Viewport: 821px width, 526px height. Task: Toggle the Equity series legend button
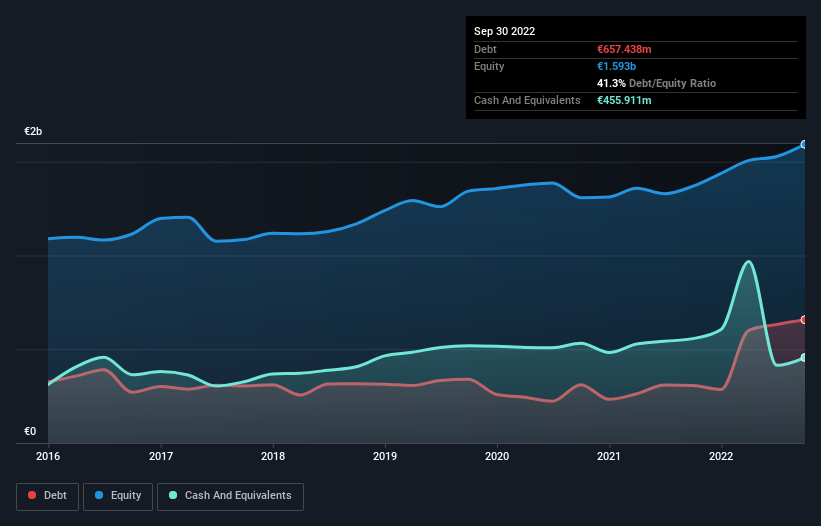pos(118,496)
